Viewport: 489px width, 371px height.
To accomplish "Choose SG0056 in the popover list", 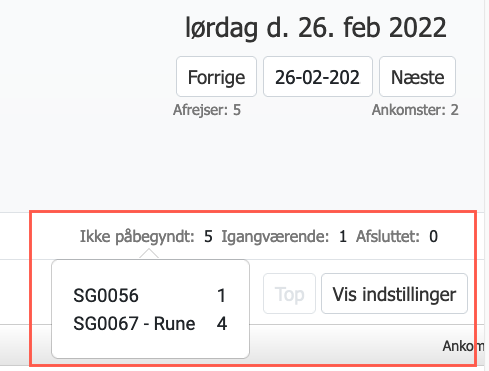I will (106, 295).
